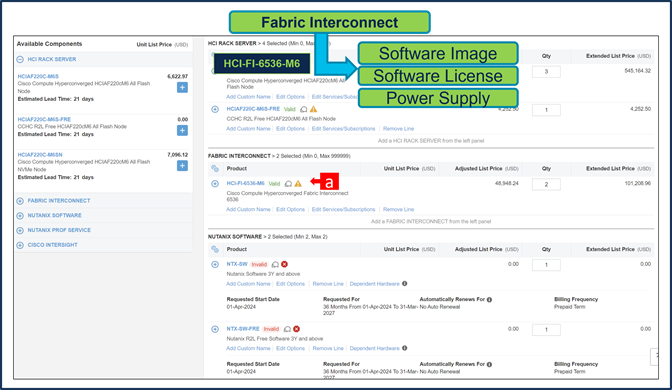
Task: Expand NUTANIX PROF SERVICE category
Action: (x=20, y=230)
